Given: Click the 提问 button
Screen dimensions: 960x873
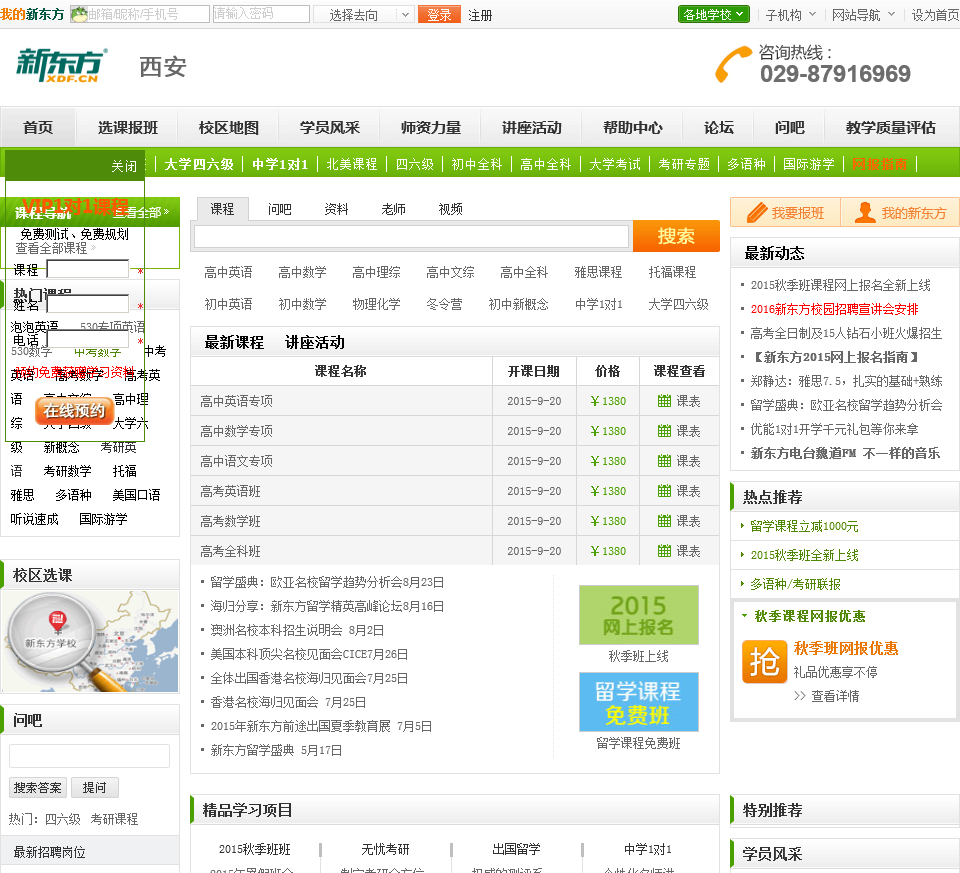Looking at the screenshot, I should coord(94,788).
